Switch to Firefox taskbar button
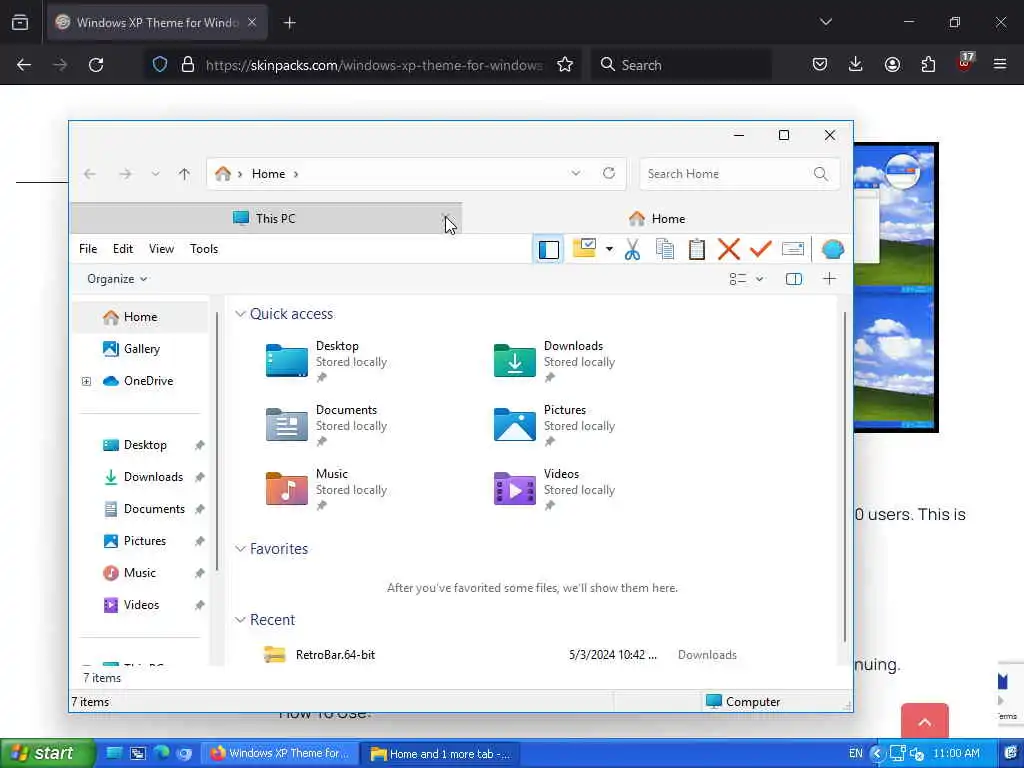The image size is (1024, 768). pyautogui.click(x=280, y=754)
